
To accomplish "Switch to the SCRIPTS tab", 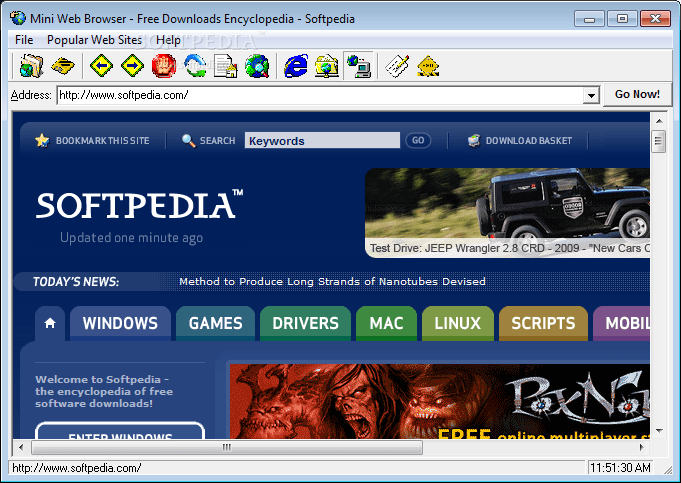I will click(x=543, y=323).
